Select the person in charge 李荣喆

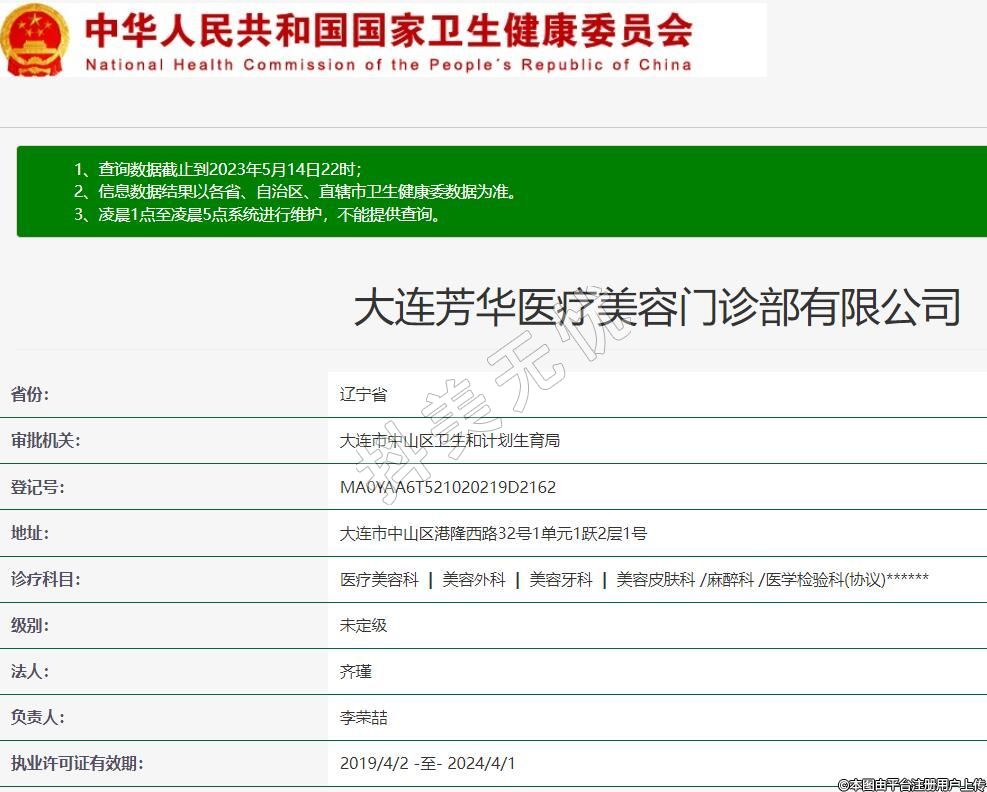[x=363, y=717]
